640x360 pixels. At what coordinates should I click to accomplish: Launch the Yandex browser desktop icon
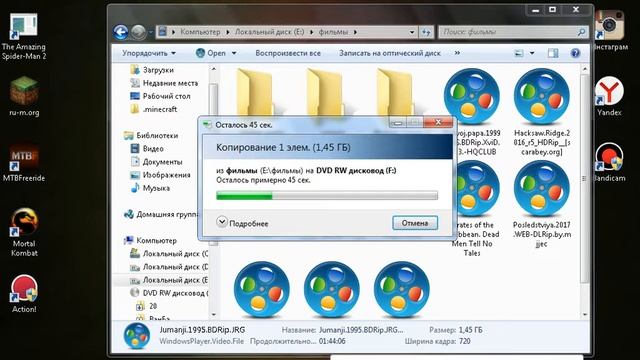click(x=609, y=96)
